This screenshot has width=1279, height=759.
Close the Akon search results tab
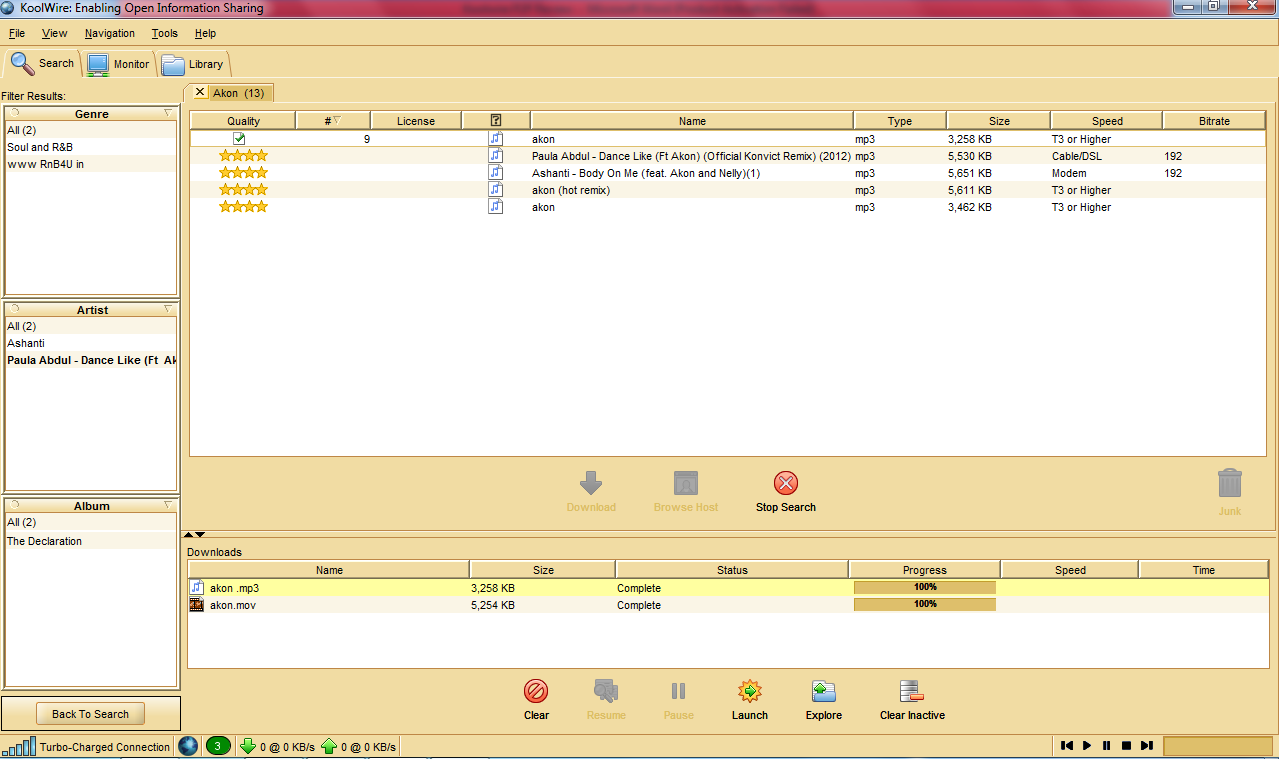point(200,92)
